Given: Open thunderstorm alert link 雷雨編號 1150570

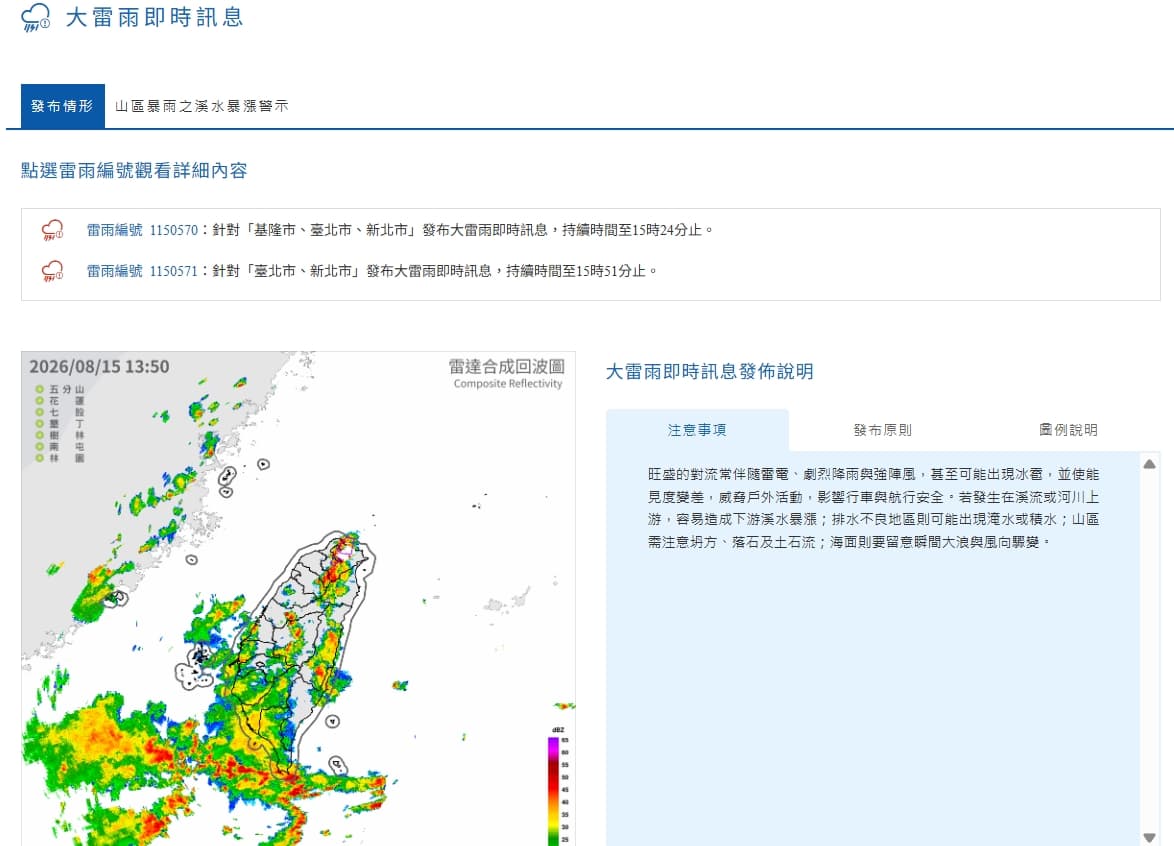Looking at the screenshot, I should (142, 230).
